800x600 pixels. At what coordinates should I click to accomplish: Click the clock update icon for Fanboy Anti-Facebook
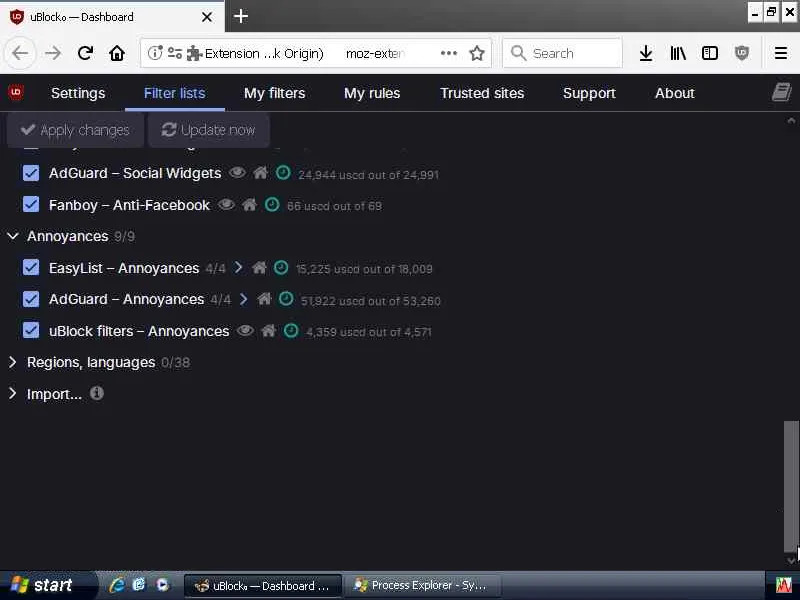tap(272, 205)
